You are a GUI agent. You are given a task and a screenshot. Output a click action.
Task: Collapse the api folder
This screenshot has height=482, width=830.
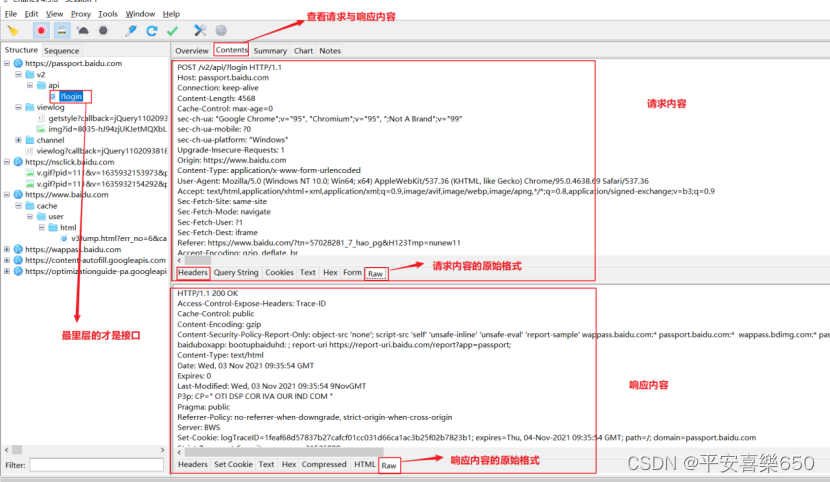click(x=30, y=85)
